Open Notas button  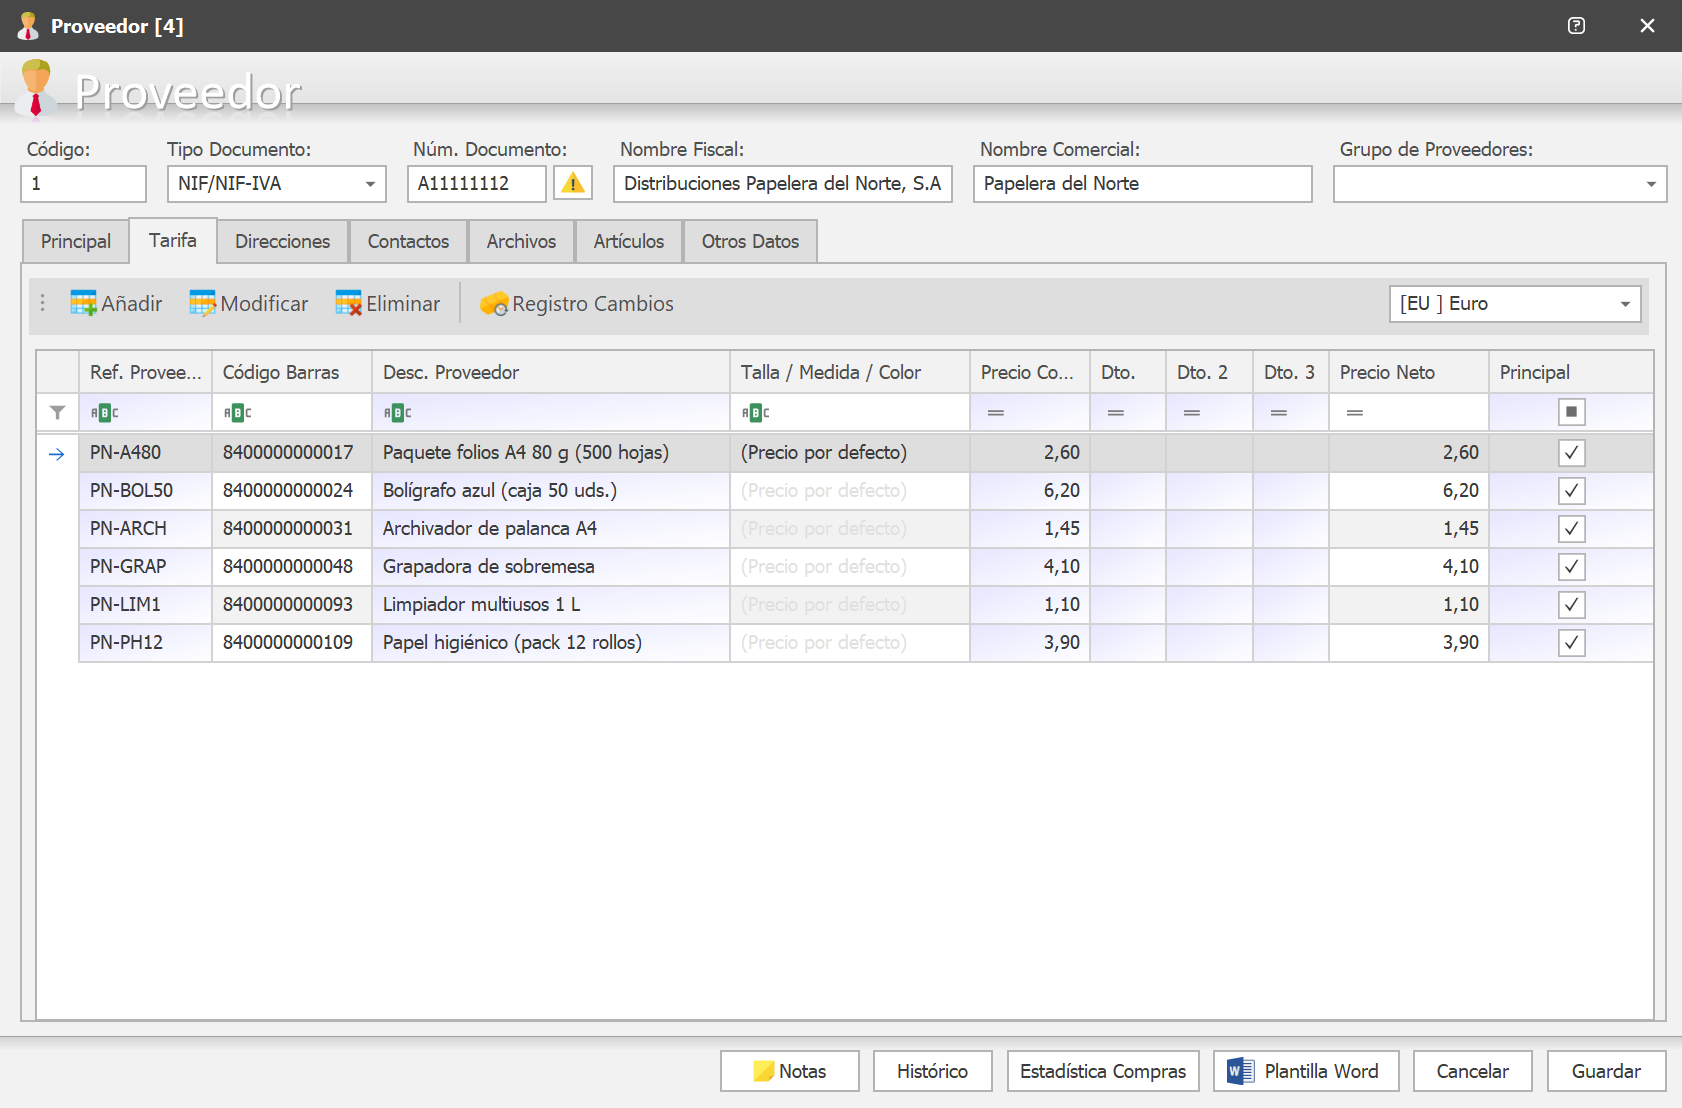point(789,1071)
